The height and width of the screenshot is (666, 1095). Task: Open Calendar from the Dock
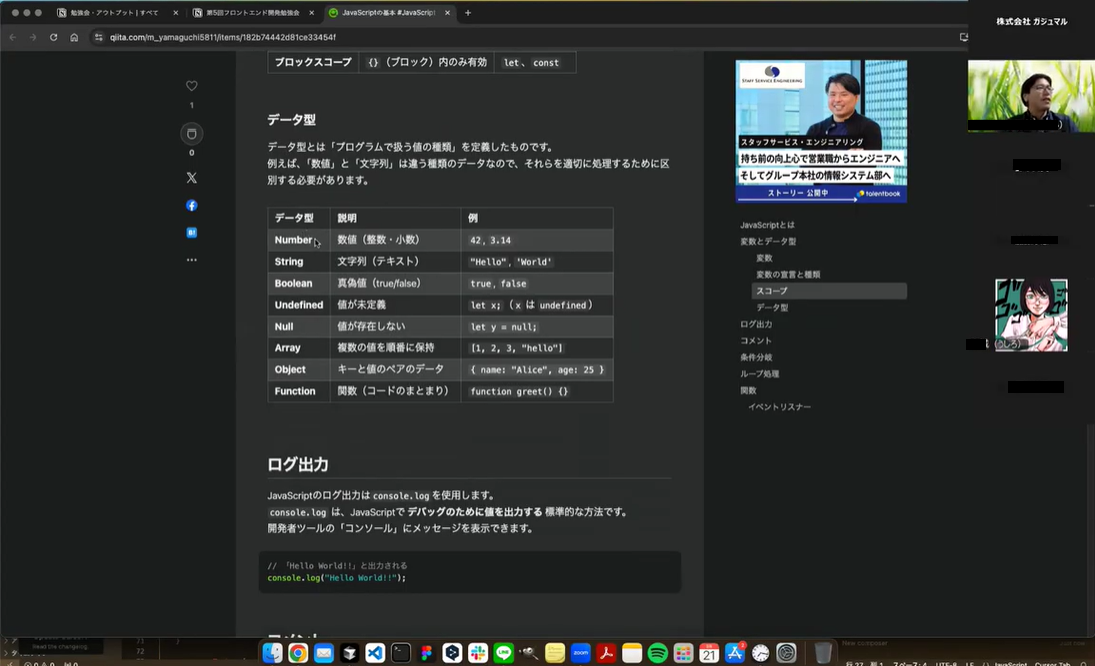pyautogui.click(x=709, y=653)
